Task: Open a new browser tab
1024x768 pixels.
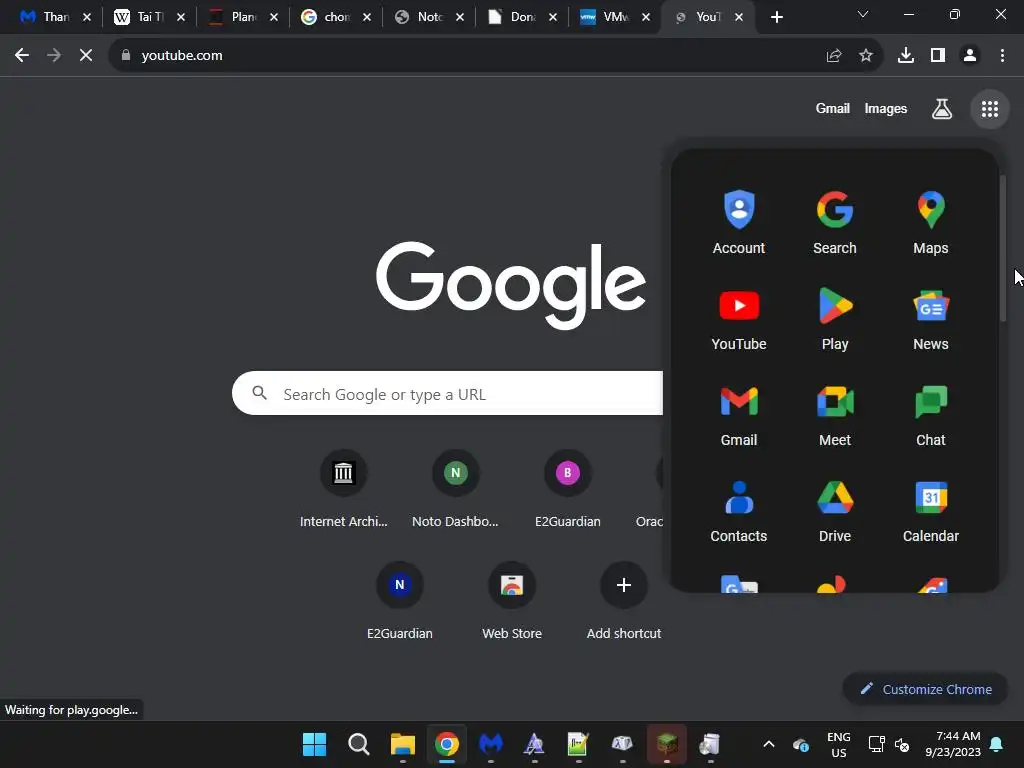Action: (x=776, y=17)
